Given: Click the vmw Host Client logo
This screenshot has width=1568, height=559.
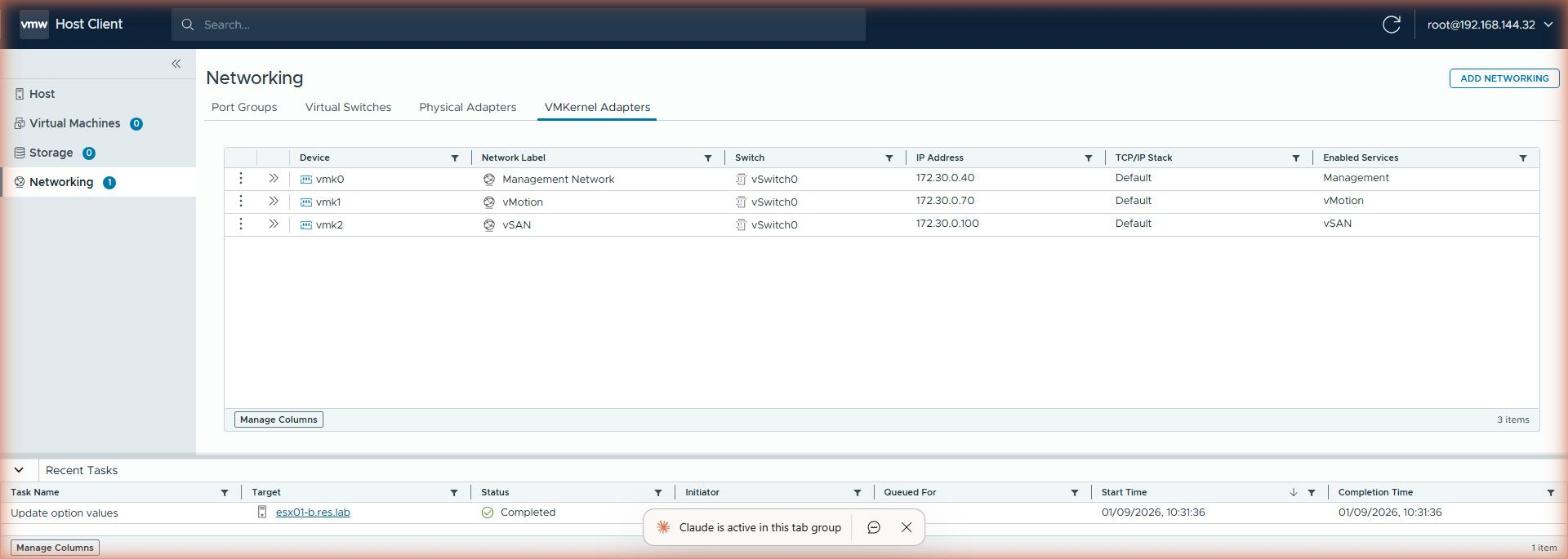Looking at the screenshot, I should coord(71,24).
